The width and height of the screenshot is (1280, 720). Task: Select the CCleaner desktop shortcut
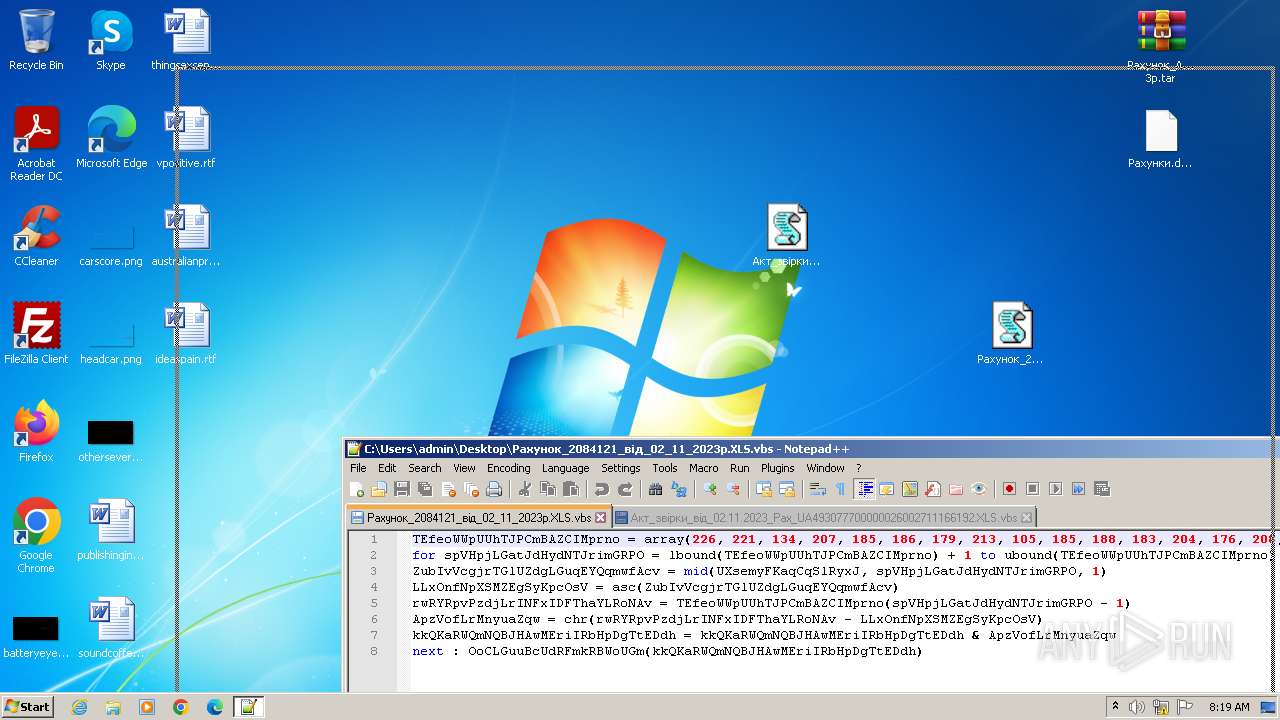(36, 236)
